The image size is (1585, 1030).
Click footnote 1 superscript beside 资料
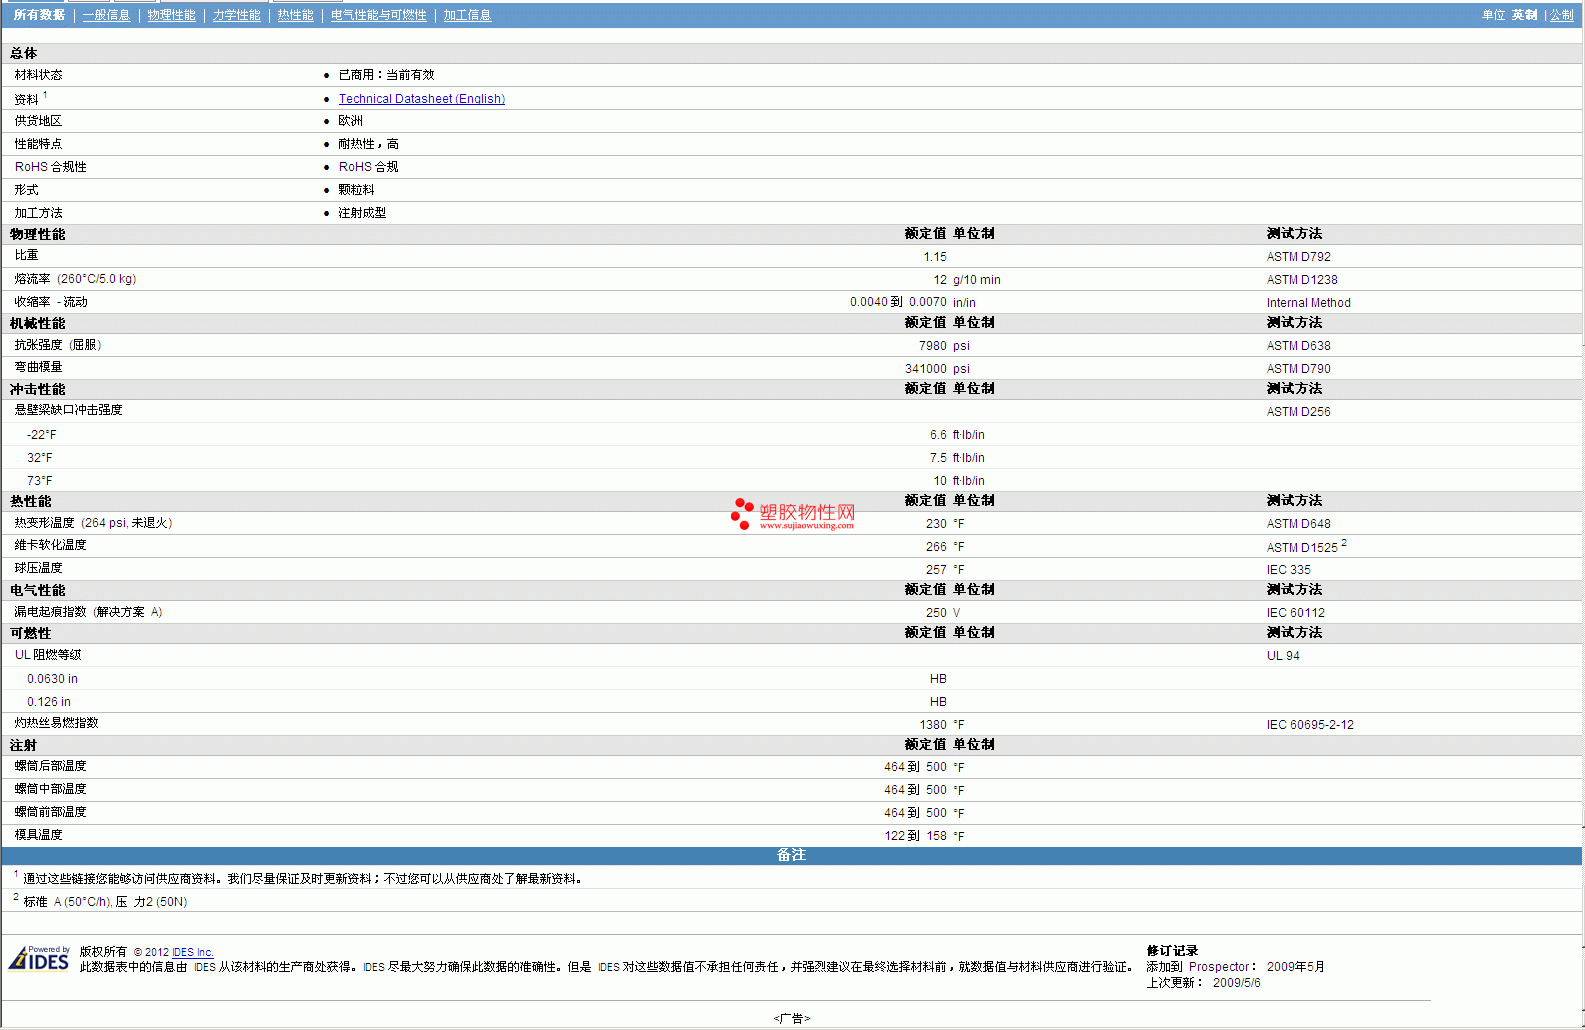[x=45, y=95]
